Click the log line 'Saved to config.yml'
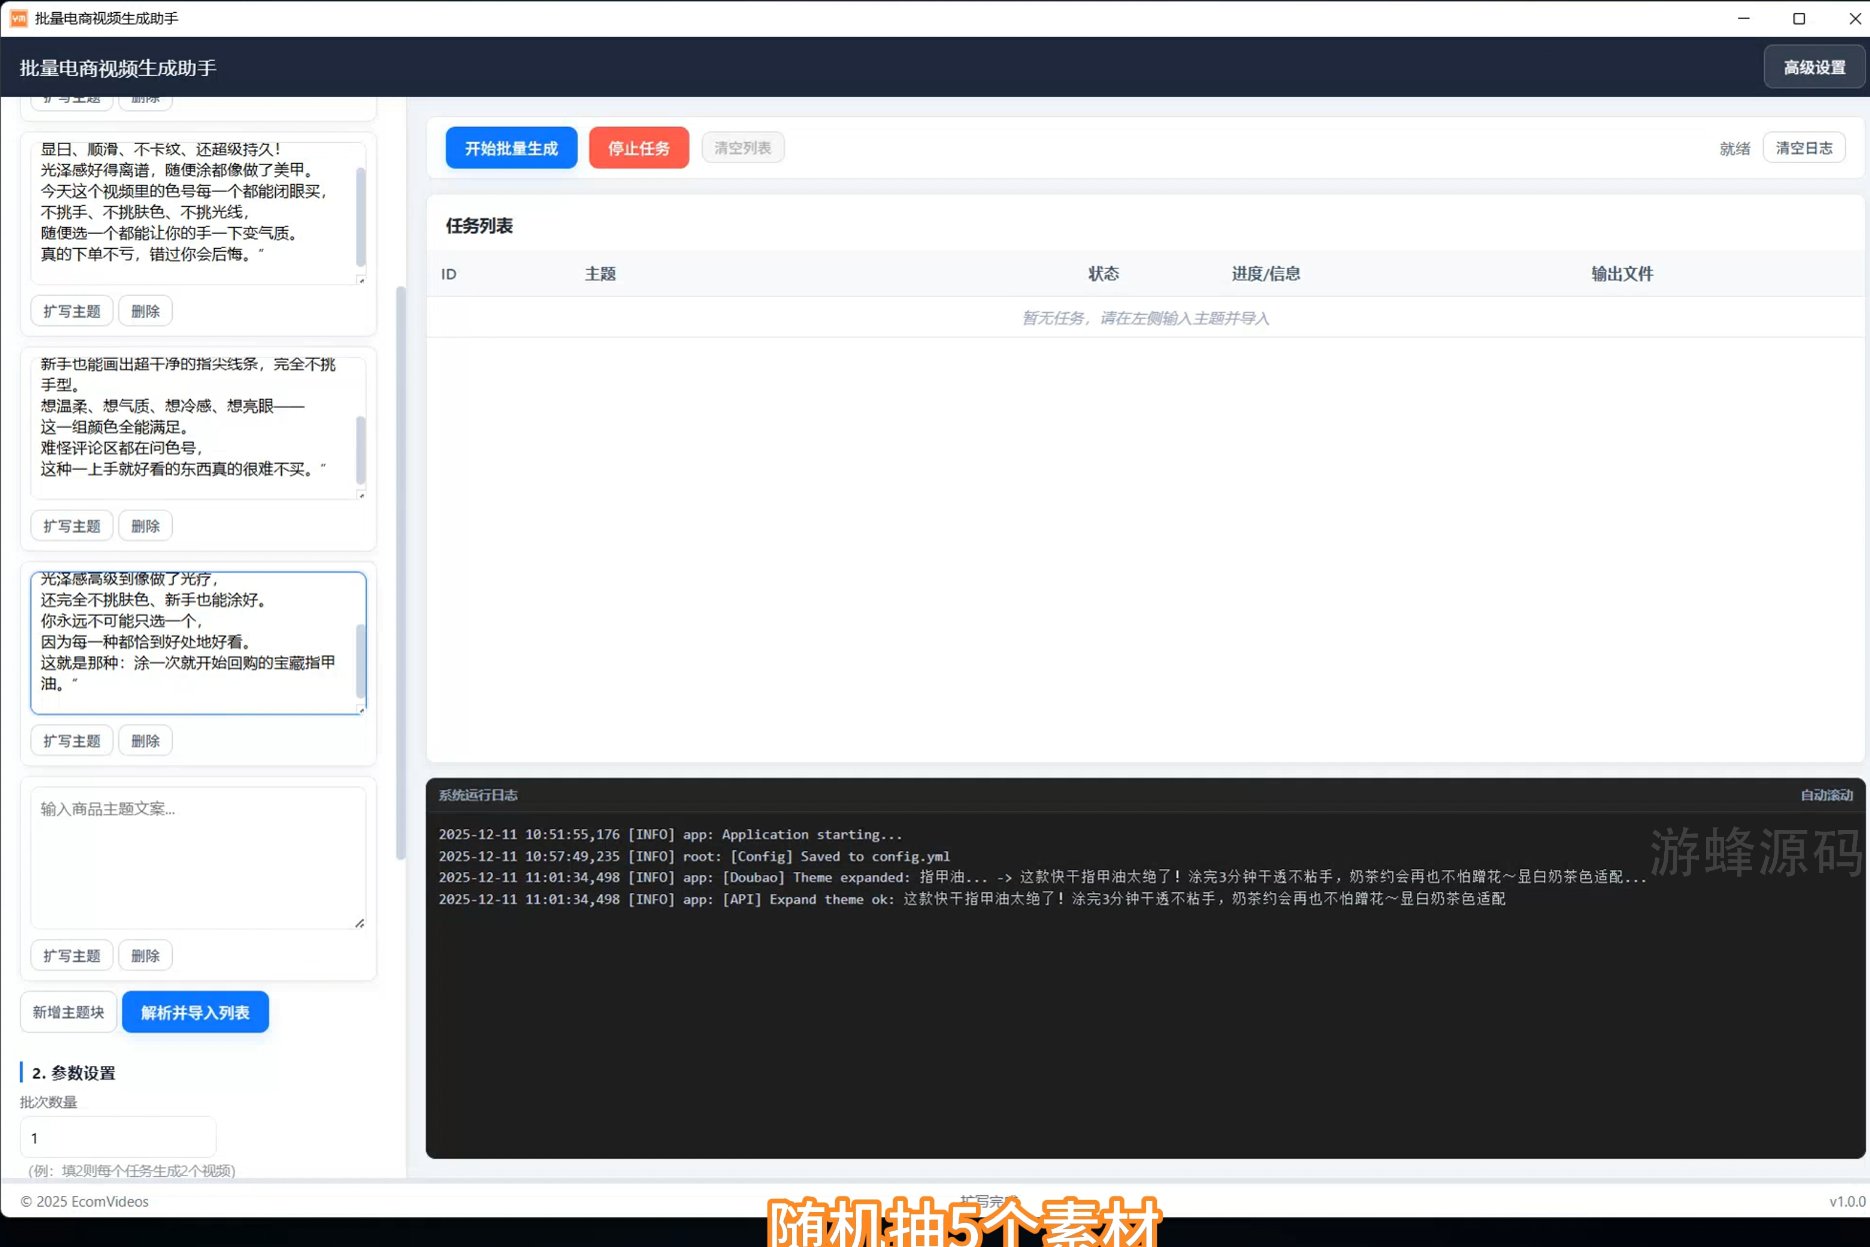1870x1247 pixels. point(694,856)
